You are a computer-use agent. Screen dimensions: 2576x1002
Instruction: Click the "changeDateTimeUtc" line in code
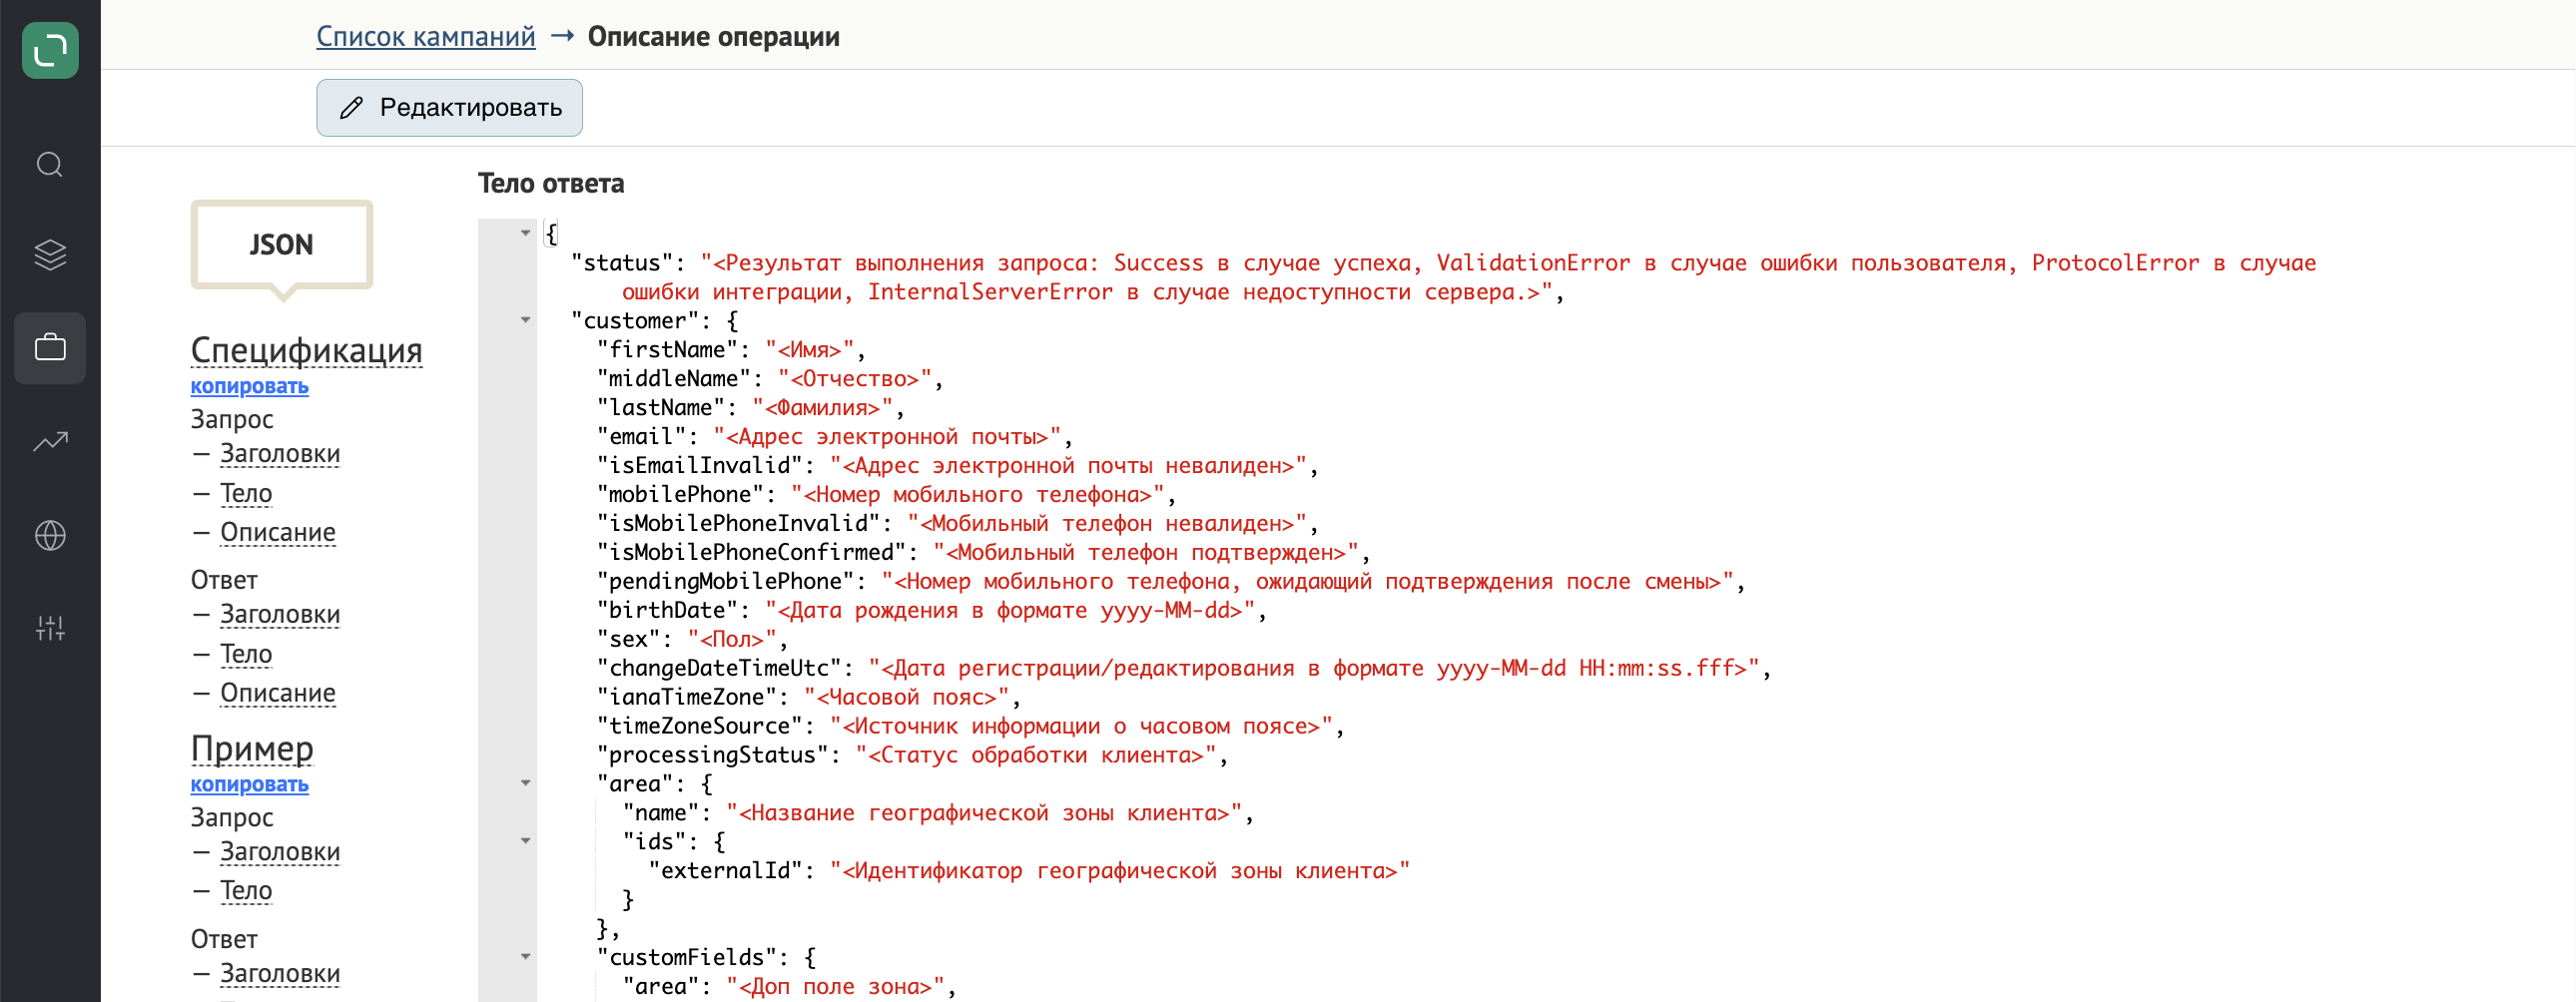pos(1184,669)
